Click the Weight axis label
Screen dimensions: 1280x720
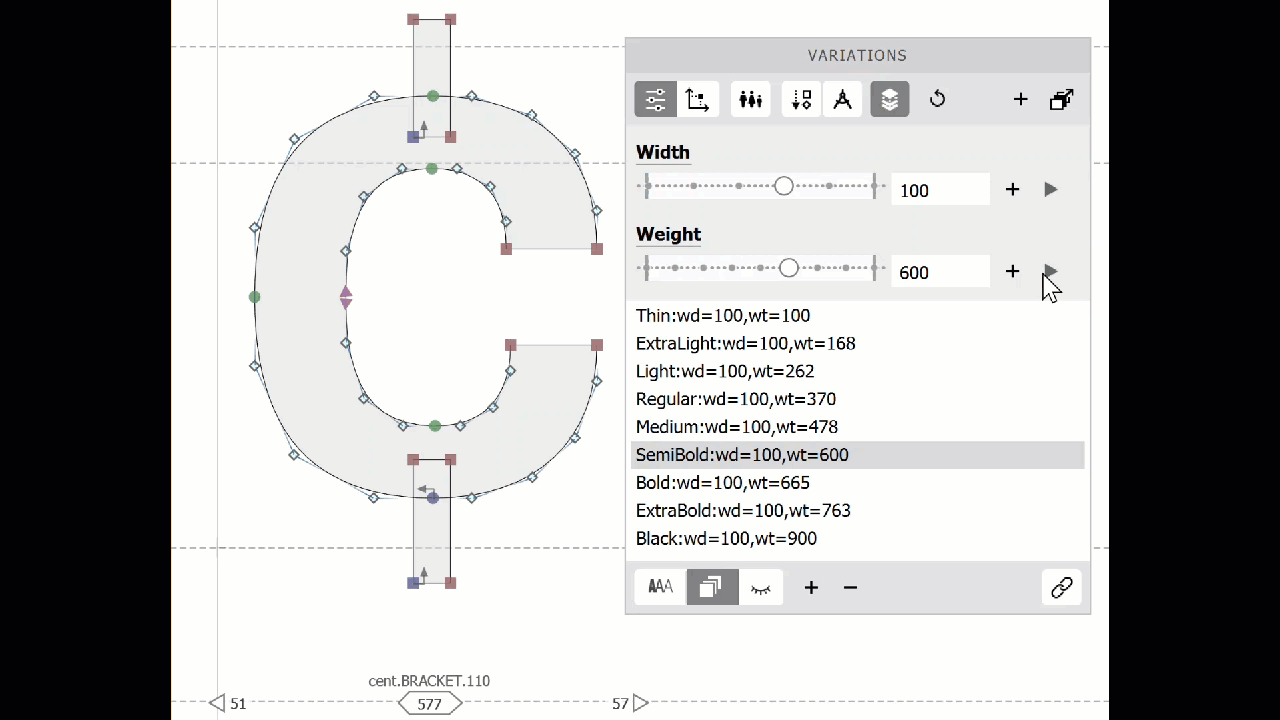point(668,234)
